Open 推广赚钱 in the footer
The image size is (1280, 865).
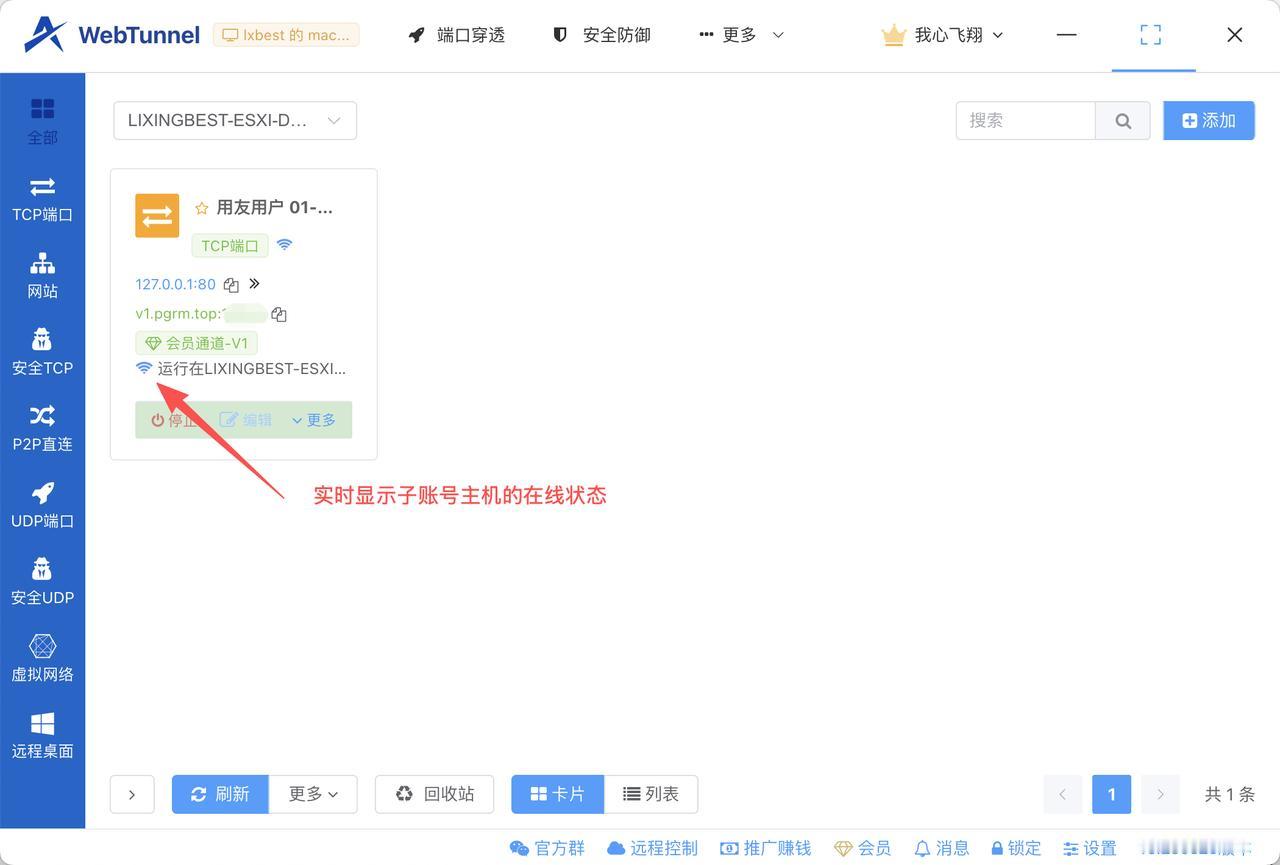[x=766, y=848]
